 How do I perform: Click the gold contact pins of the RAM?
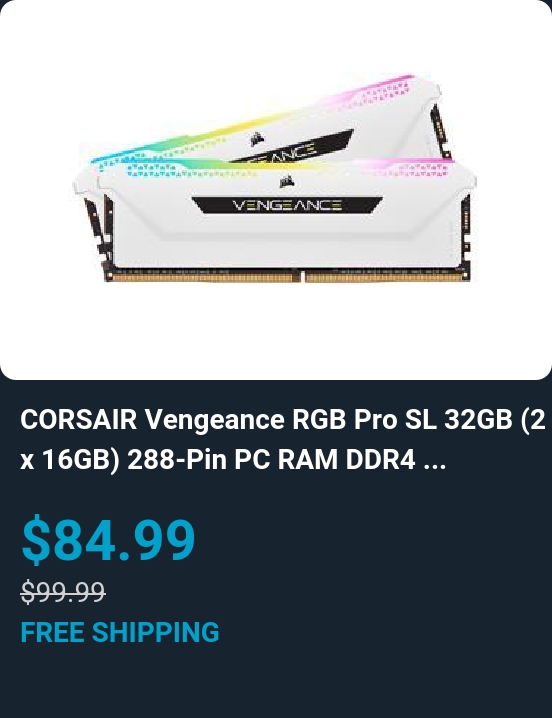[288, 277]
